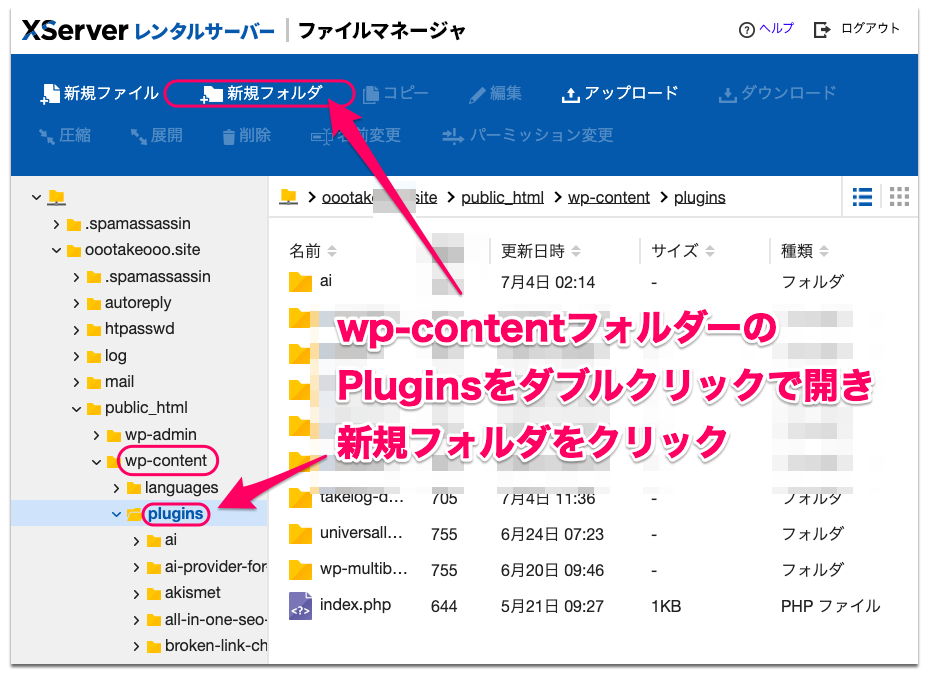Collapse the plugins tree node
Image resolution: width=934 pixels, height=675 pixels.
pos(116,514)
